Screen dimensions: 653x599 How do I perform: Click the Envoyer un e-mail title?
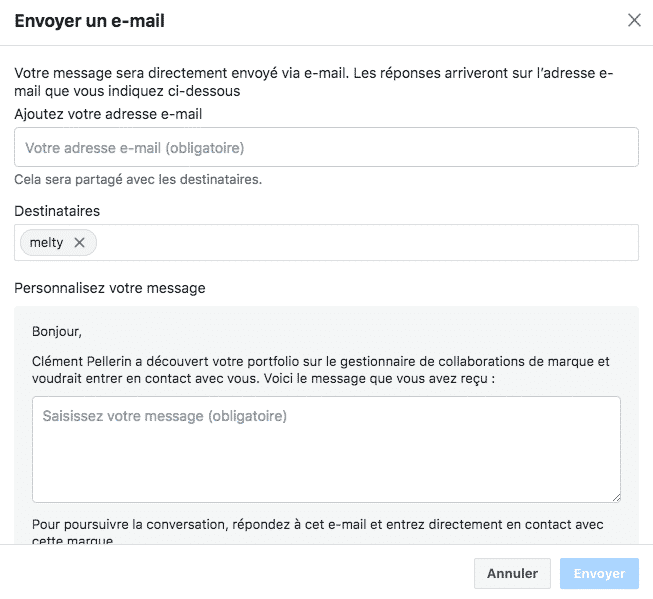pos(90,20)
